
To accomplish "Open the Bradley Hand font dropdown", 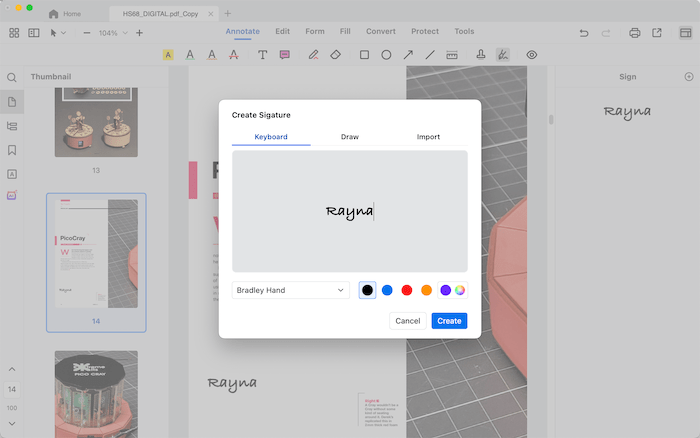I will click(290, 290).
